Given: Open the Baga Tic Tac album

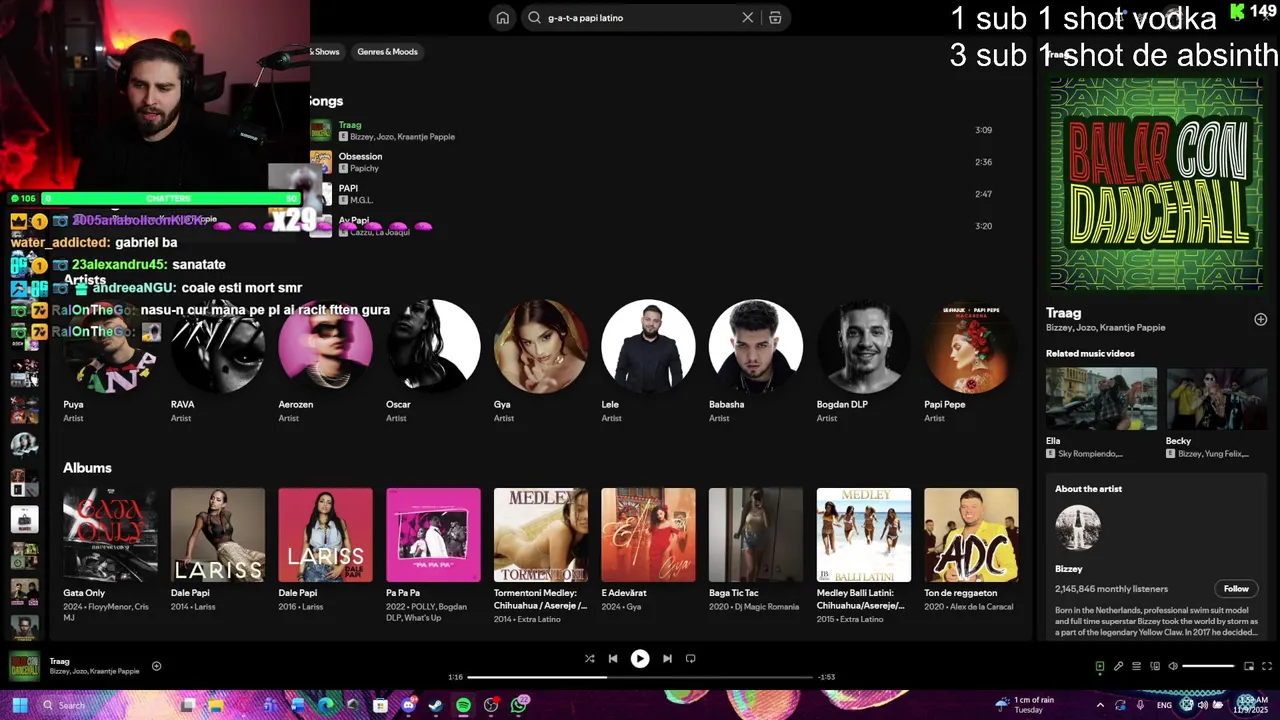Looking at the screenshot, I should pos(756,535).
